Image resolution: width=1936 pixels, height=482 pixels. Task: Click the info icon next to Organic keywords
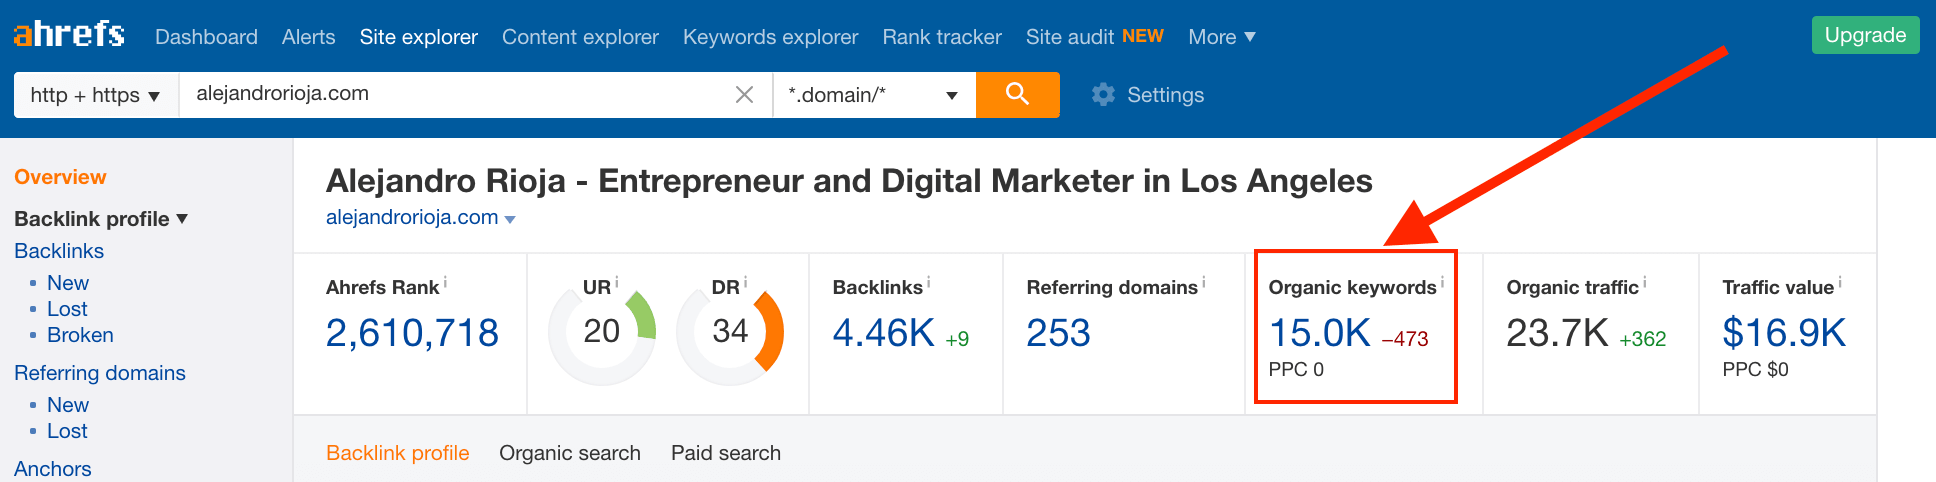pos(1442,283)
